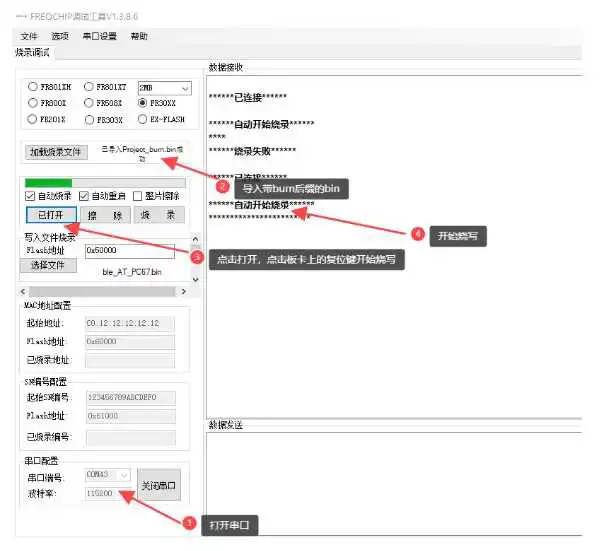
Task: Open the 帮助 menu
Action: [139, 36]
